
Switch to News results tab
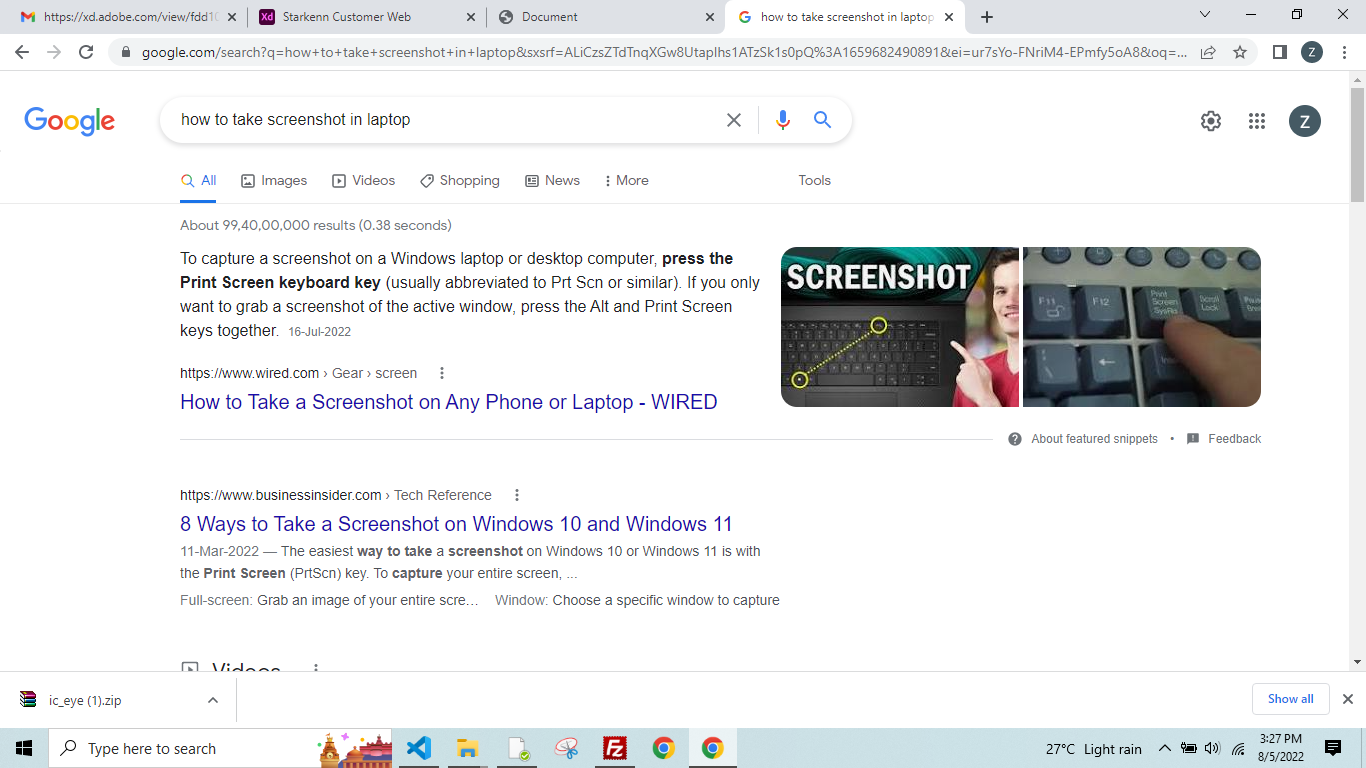[x=552, y=181]
